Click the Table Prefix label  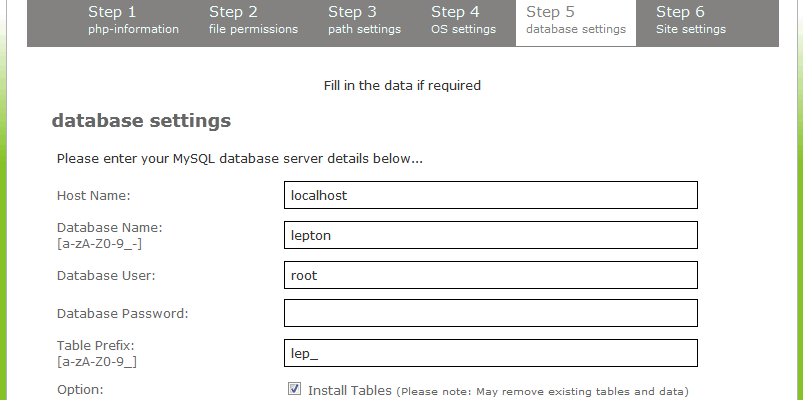coord(96,346)
